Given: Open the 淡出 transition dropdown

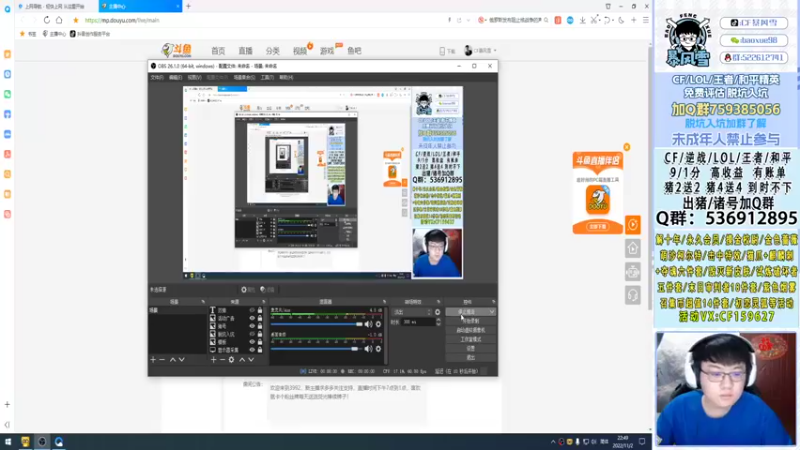Looking at the screenshot, I should tap(412, 312).
